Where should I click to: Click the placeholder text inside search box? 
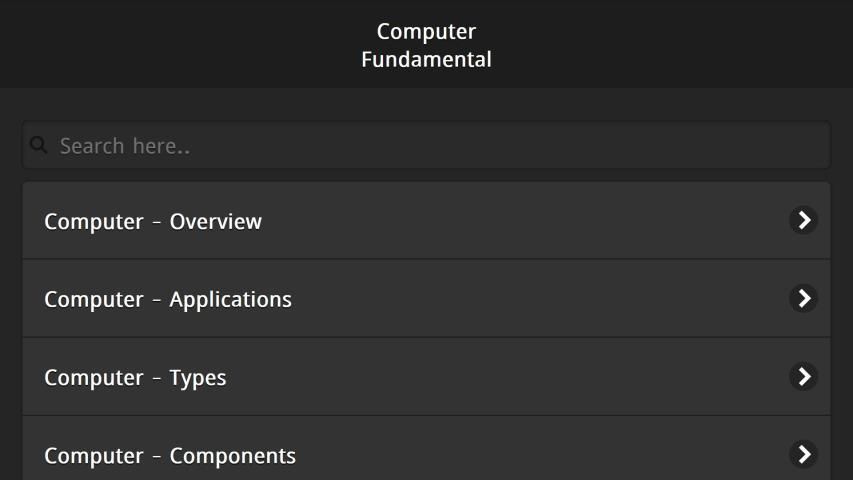pos(125,146)
